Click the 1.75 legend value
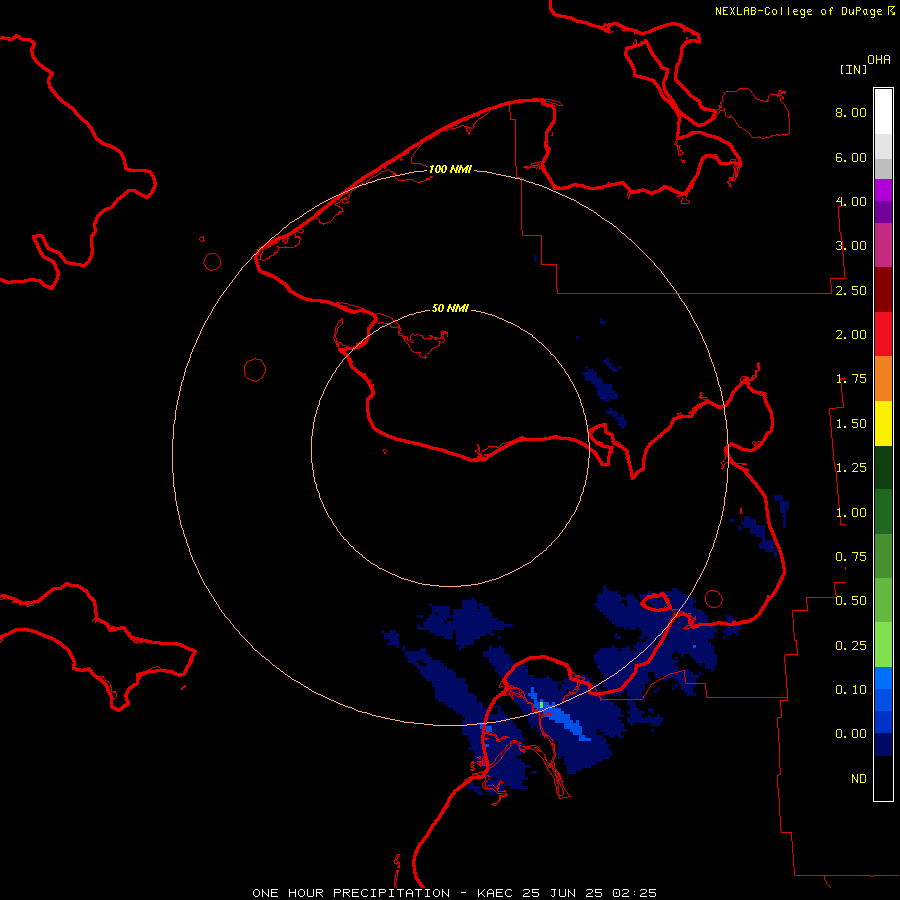 [851, 379]
